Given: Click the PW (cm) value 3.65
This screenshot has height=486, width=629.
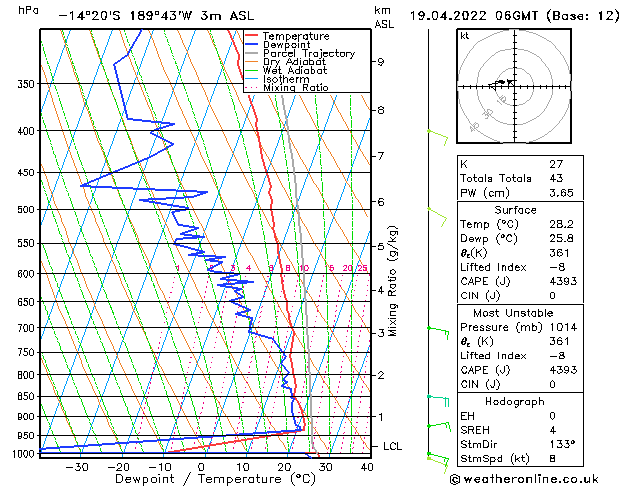Looking at the screenshot, I should pyautogui.click(x=562, y=193).
